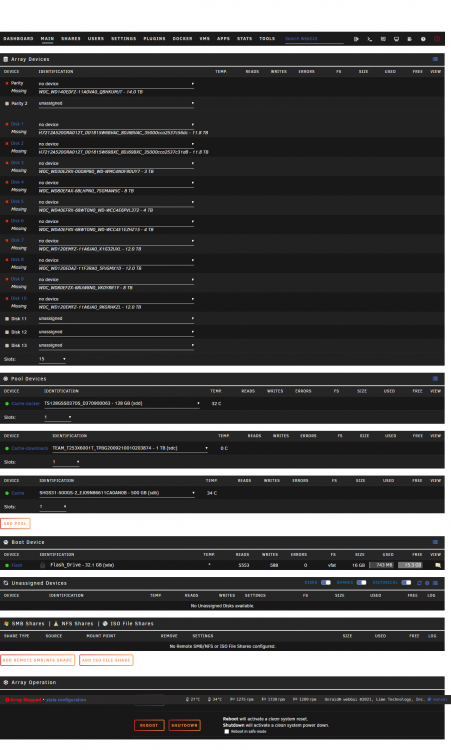Image resolution: width=451 pixels, height=750 pixels.
Task: Click the Array Operation section gear icon
Action: [6, 683]
